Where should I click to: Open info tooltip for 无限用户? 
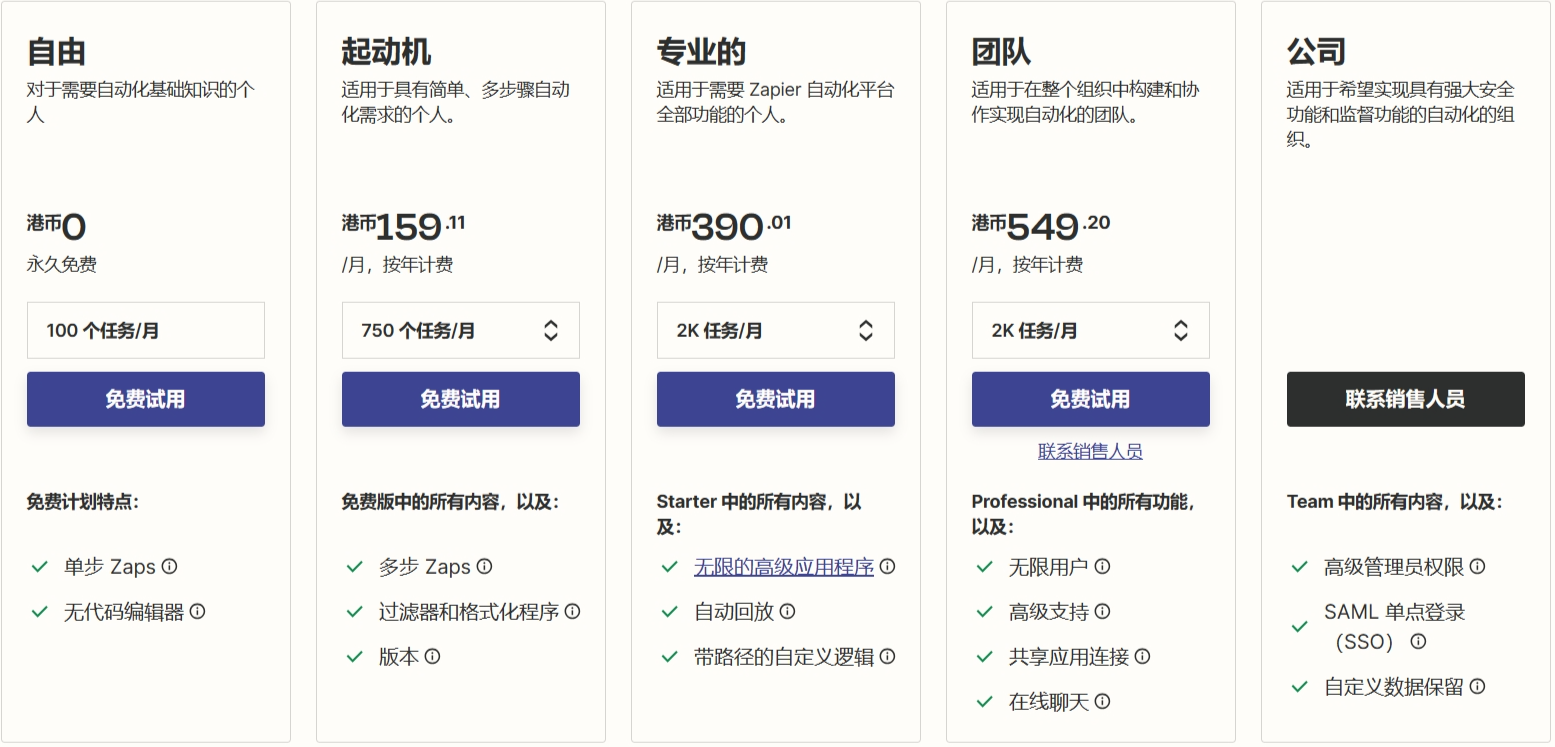1103,566
